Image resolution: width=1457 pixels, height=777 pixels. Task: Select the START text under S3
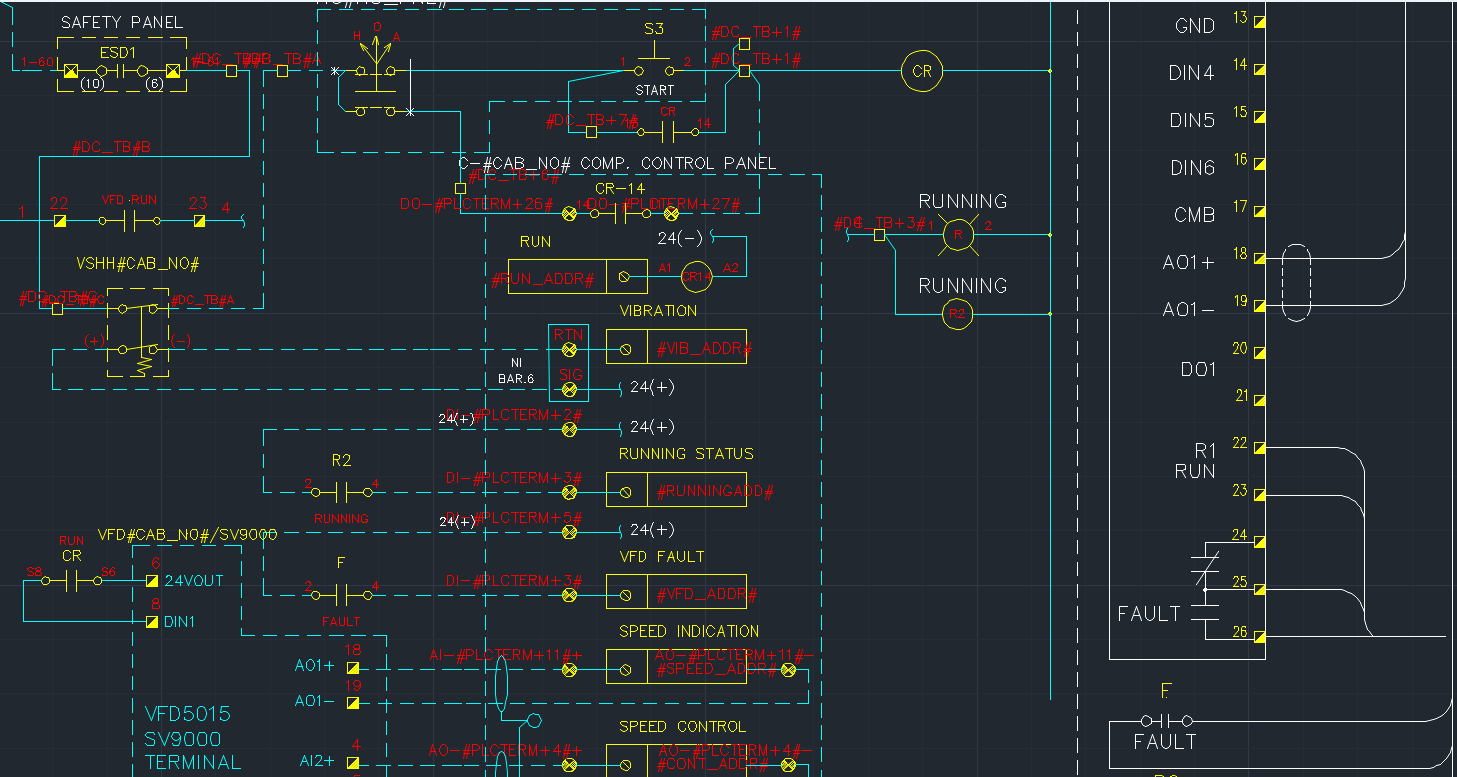(x=655, y=90)
